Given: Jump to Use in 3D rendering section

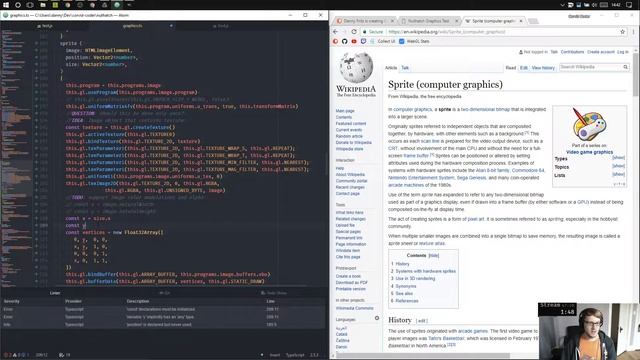Looking at the screenshot, I should (x=415, y=278).
